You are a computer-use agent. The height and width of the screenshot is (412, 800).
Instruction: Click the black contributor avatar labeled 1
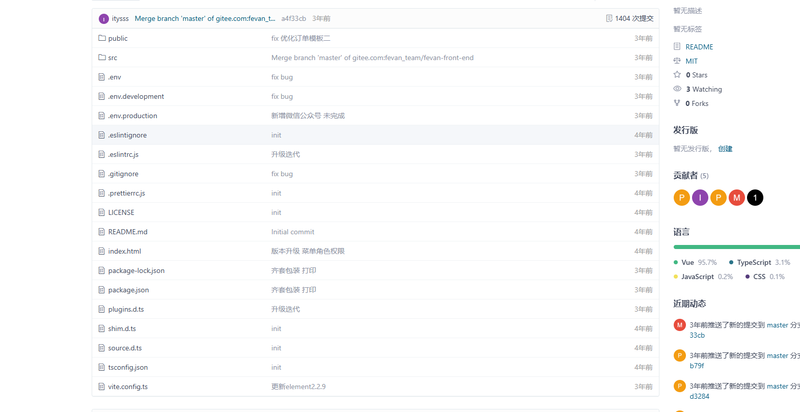[755, 197]
